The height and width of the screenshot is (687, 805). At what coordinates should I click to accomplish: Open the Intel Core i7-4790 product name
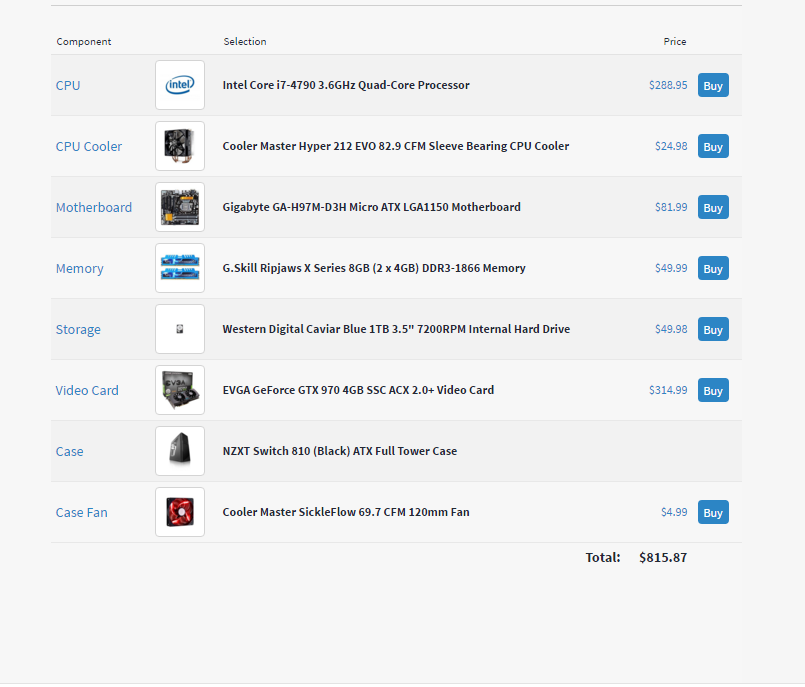click(x=346, y=85)
